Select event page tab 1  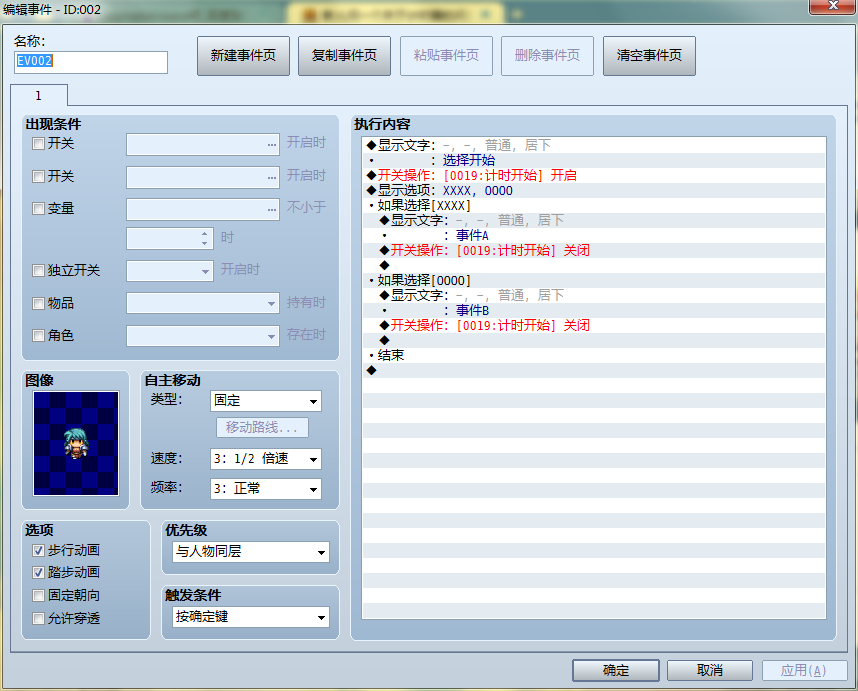(x=39, y=96)
